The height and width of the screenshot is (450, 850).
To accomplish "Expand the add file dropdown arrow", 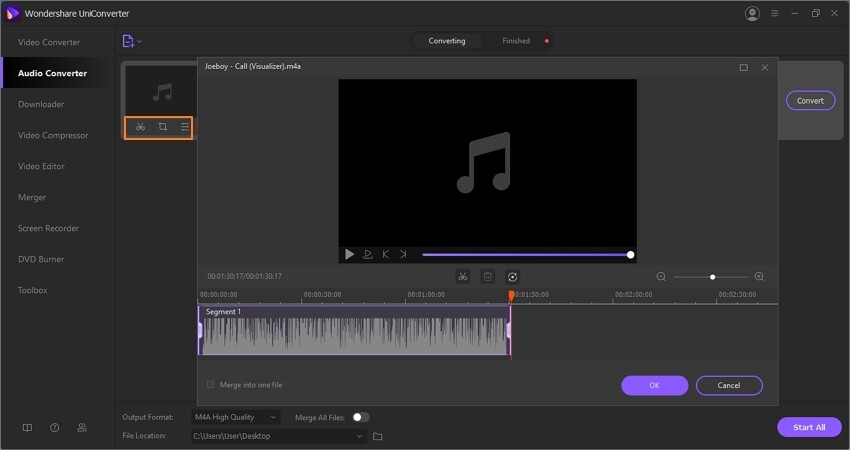I will tap(139, 41).
